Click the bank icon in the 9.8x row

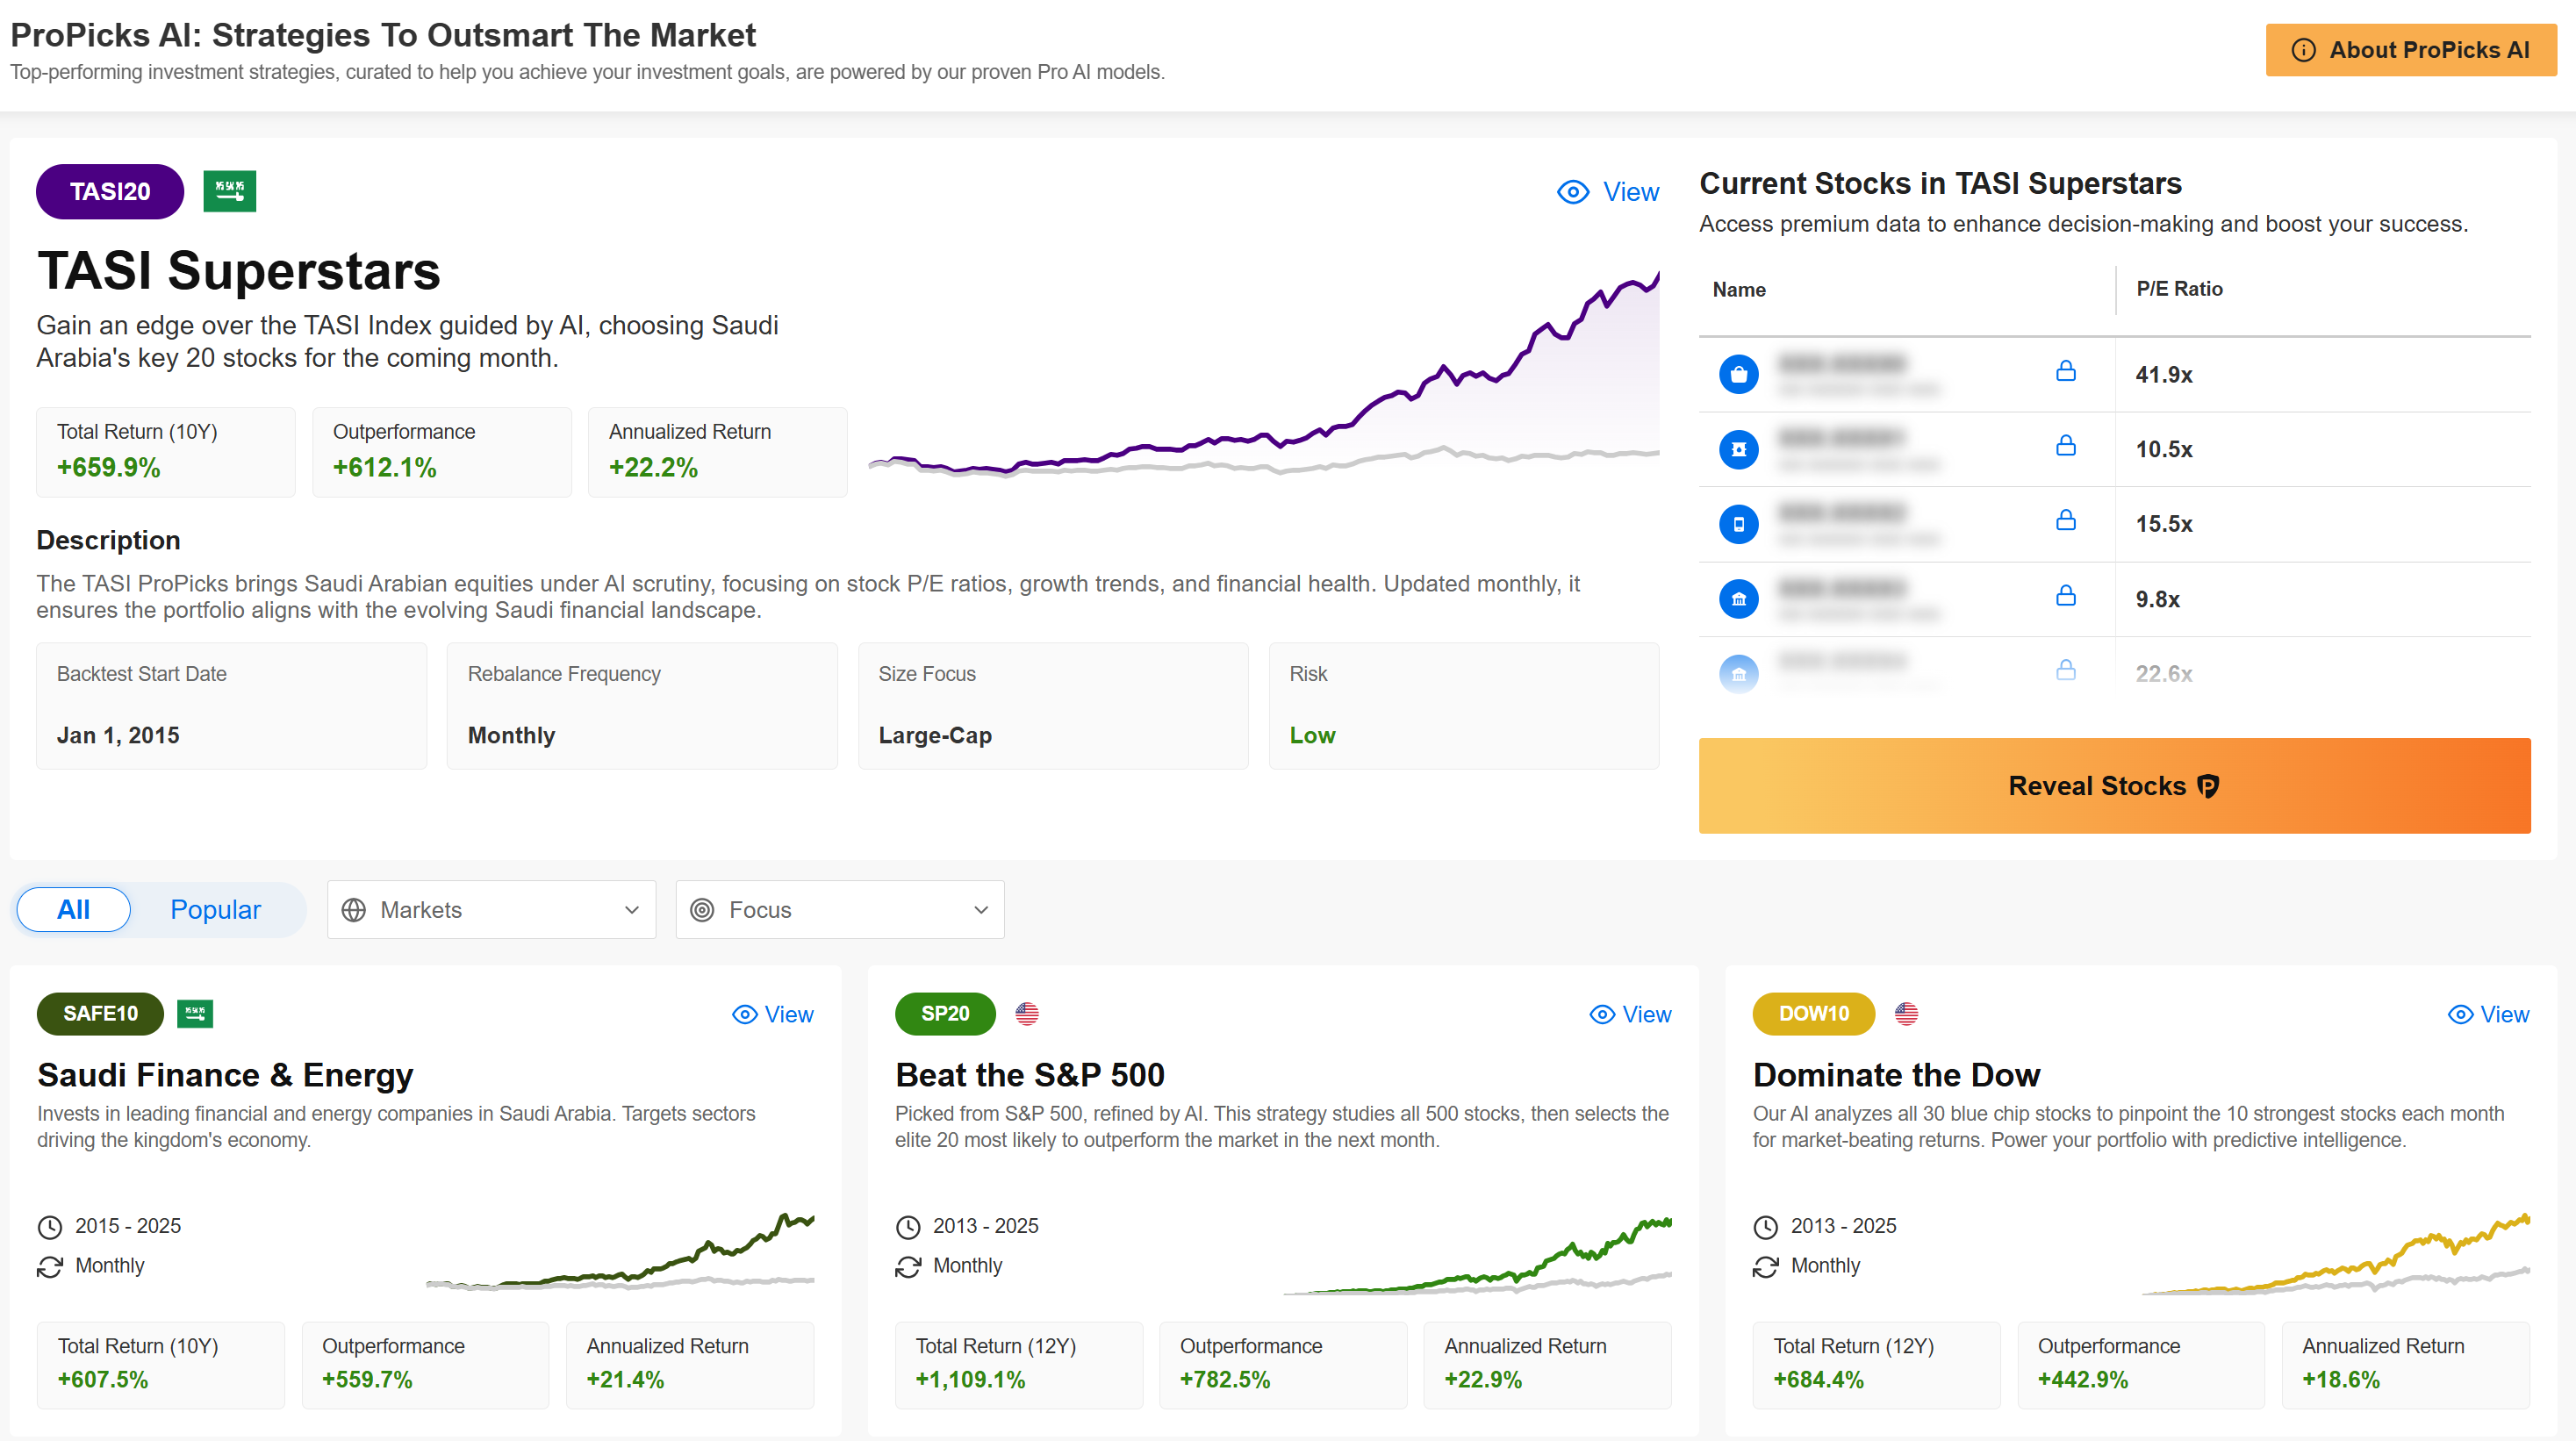point(1739,599)
